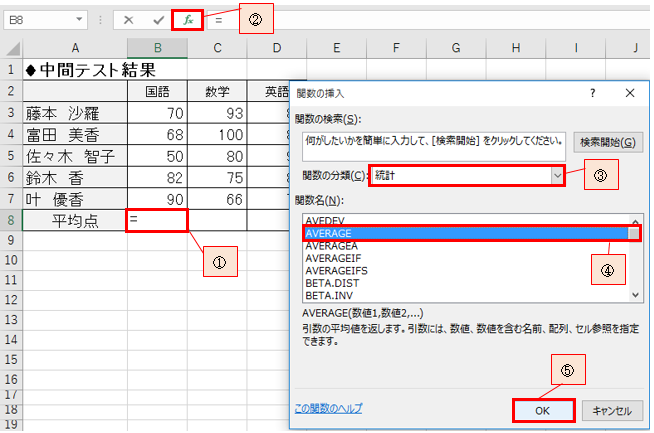654x433 pixels.
Task: Click the Insert Function fx icon
Action: 187,19
